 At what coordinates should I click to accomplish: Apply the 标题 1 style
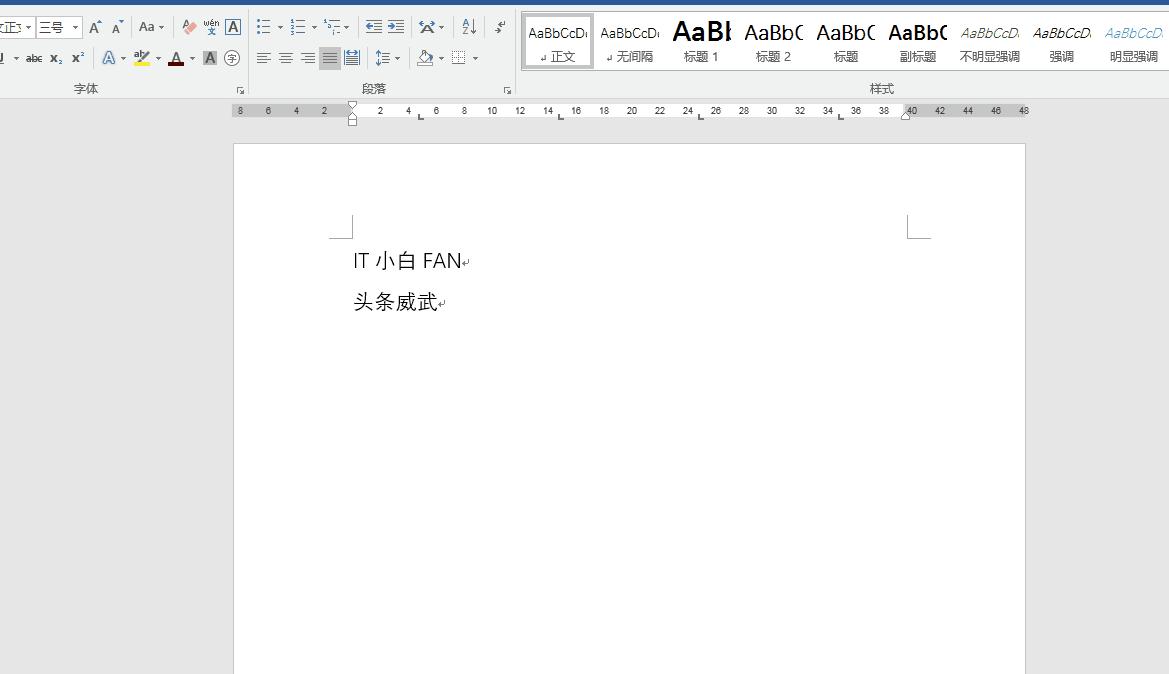pyautogui.click(x=701, y=40)
